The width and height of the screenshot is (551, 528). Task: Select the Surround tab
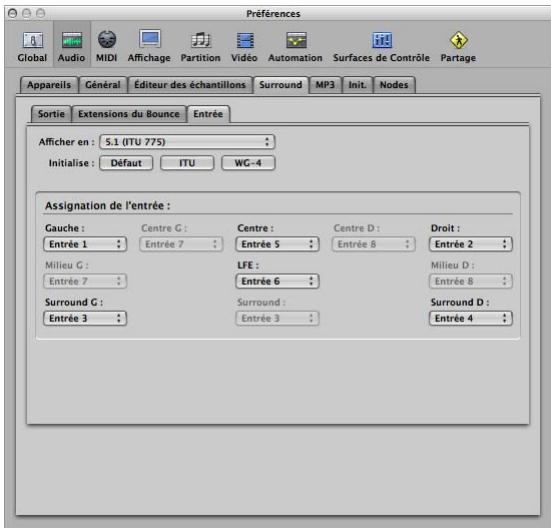(280, 85)
